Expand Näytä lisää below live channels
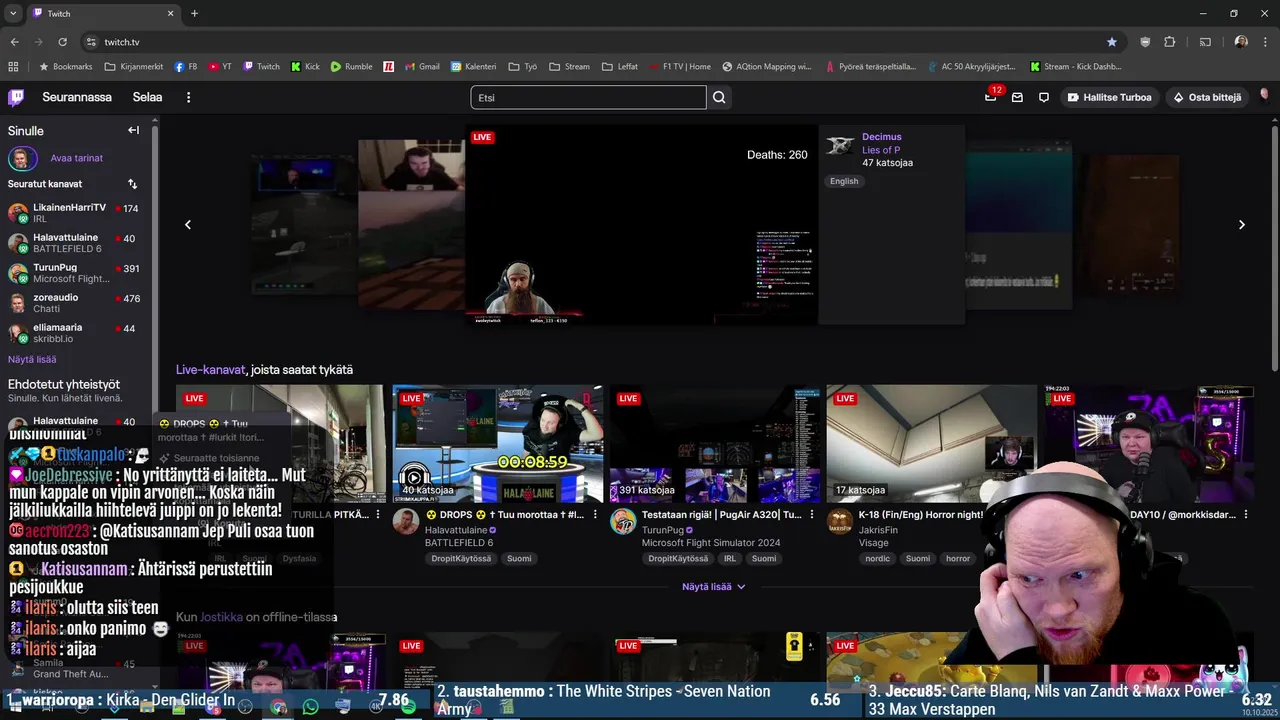The height and width of the screenshot is (720, 1280). [x=714, y=587]
